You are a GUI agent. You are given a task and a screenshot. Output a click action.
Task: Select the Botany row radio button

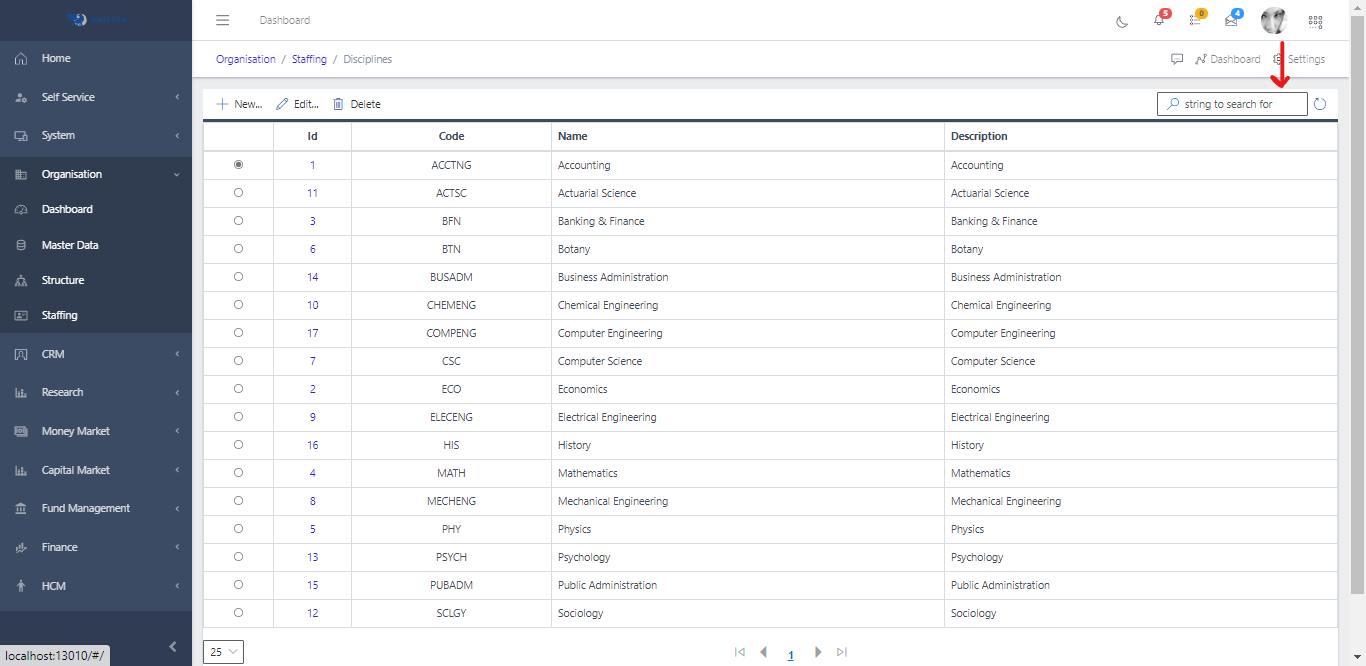tap(238, 249)
